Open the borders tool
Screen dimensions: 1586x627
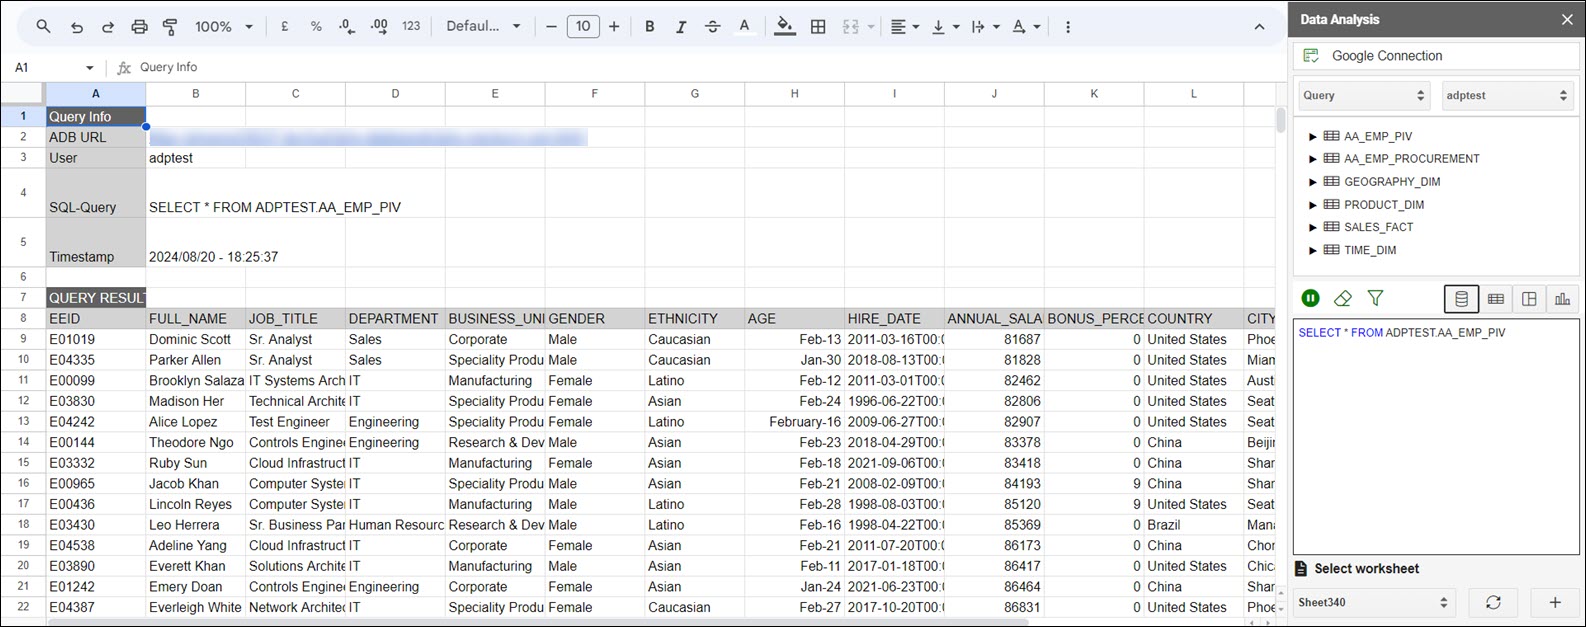pyautogui.click(x=818, y=27)
